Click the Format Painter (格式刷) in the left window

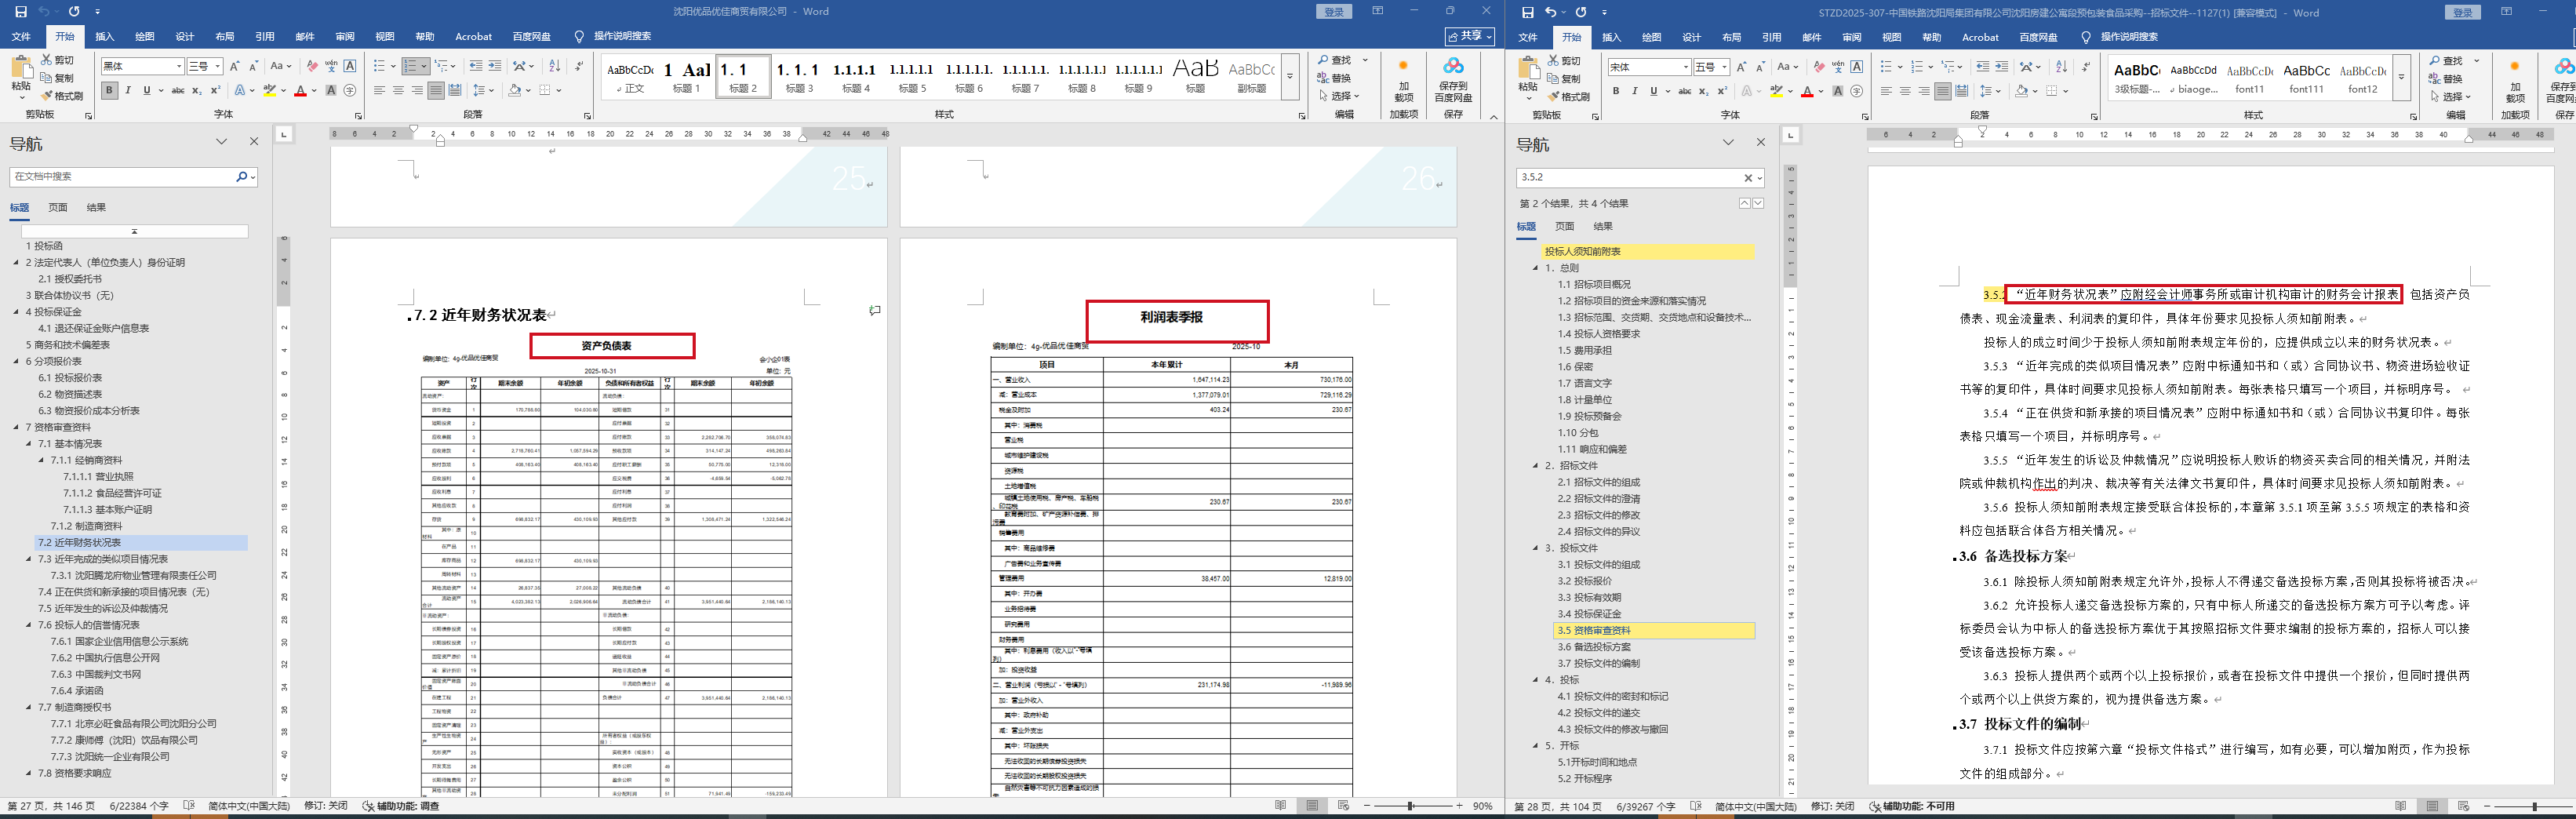(x=61, y=96)
